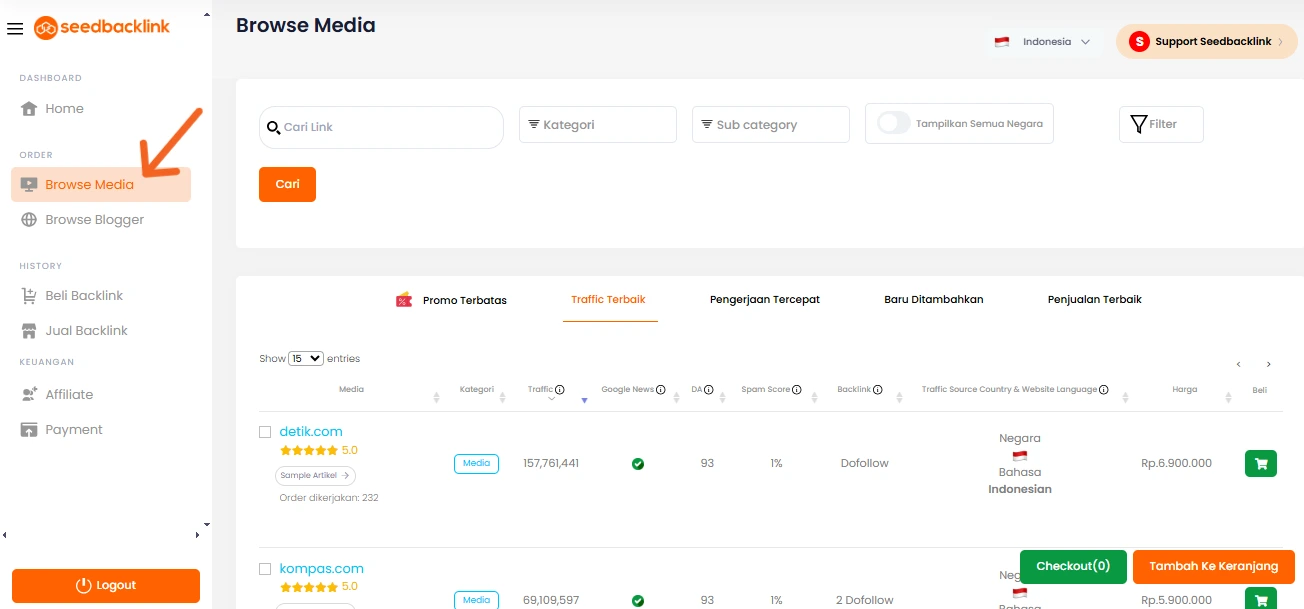Open the hamburger menu icon
1304x609 pixels.
point(14,29)
